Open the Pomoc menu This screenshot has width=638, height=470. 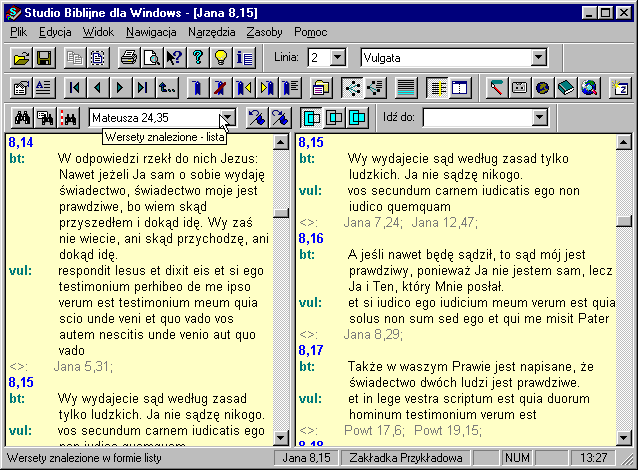point(310,32)
